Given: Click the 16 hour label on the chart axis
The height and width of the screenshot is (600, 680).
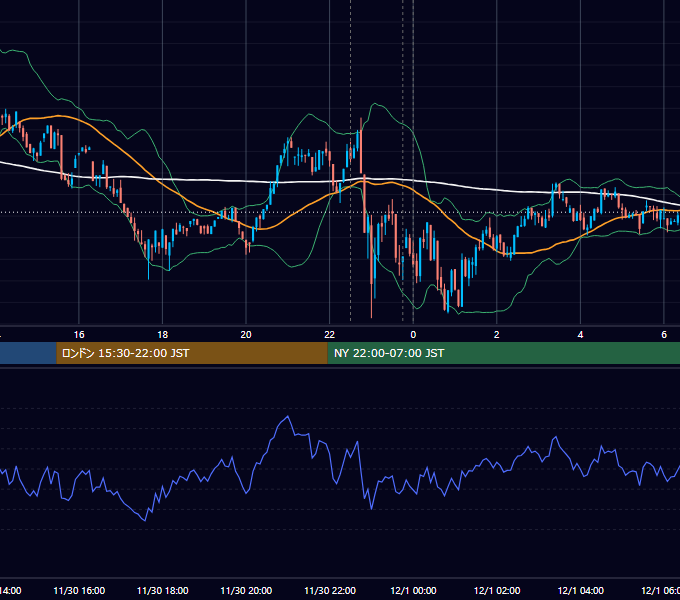Looking at the screenshot, I should click(79, 335).
